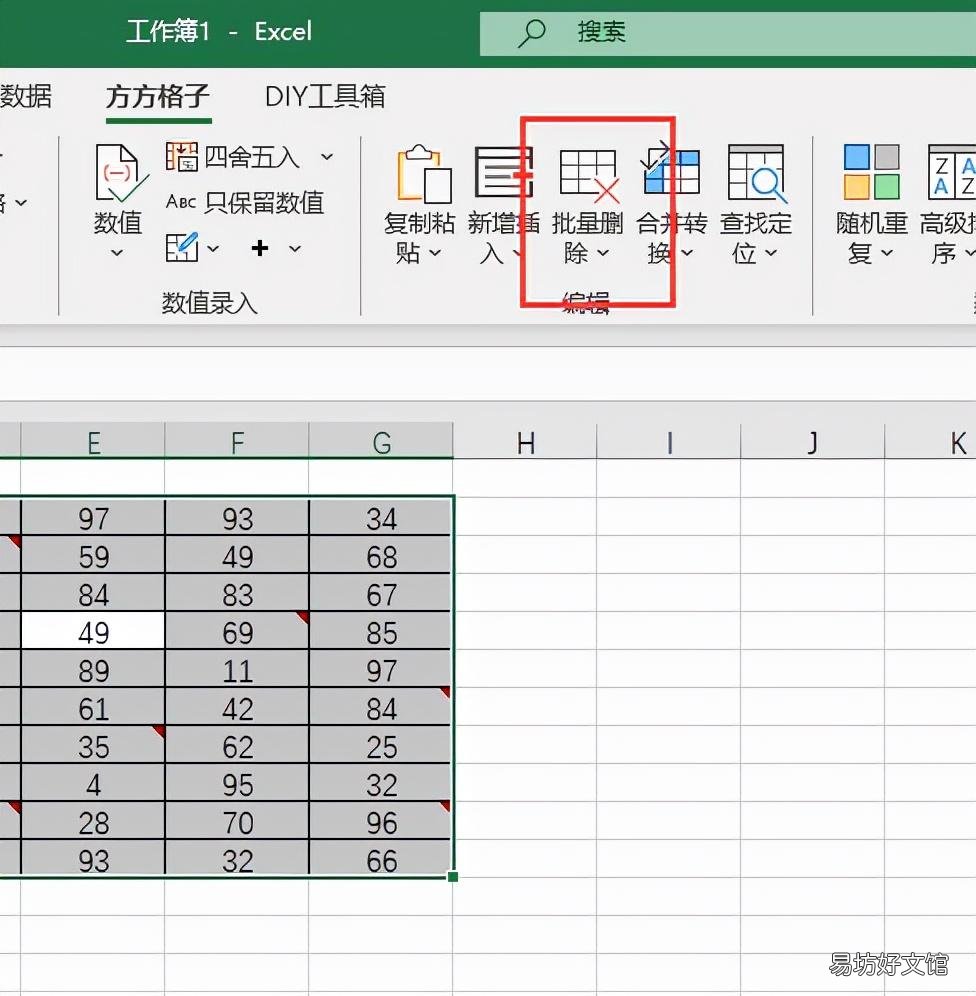Switch to the 数据 ribbon tab
976x996 pixels.
click(x=25, y=97)
